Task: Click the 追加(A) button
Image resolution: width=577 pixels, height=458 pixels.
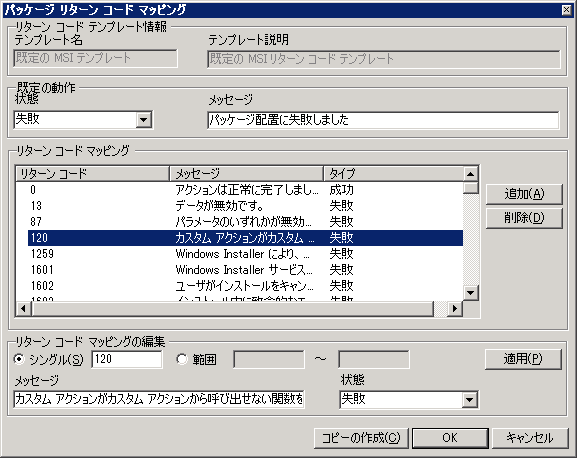Action: coord(524,194)
